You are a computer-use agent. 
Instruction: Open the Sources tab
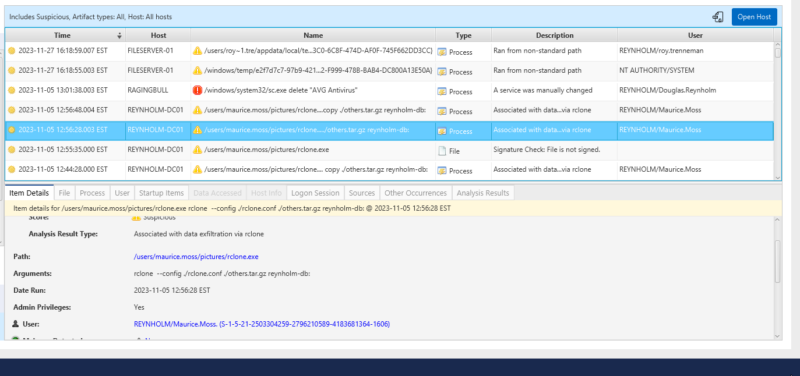pyautogui.click(x=362, y=193)
